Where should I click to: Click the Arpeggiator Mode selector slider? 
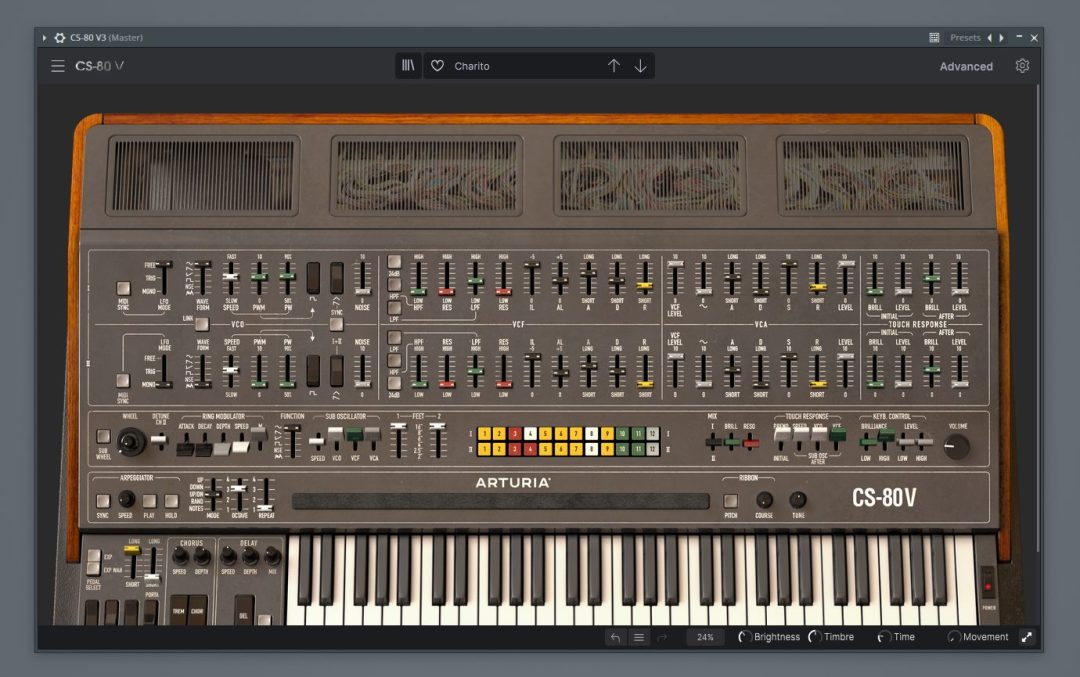215,495
